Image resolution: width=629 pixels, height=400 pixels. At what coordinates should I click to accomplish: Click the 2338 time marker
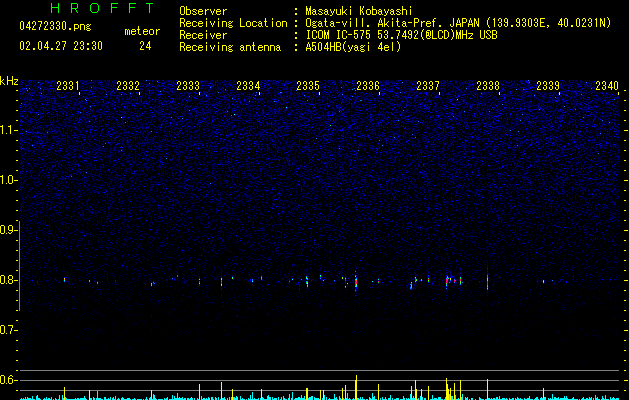(x=488, y=85)
